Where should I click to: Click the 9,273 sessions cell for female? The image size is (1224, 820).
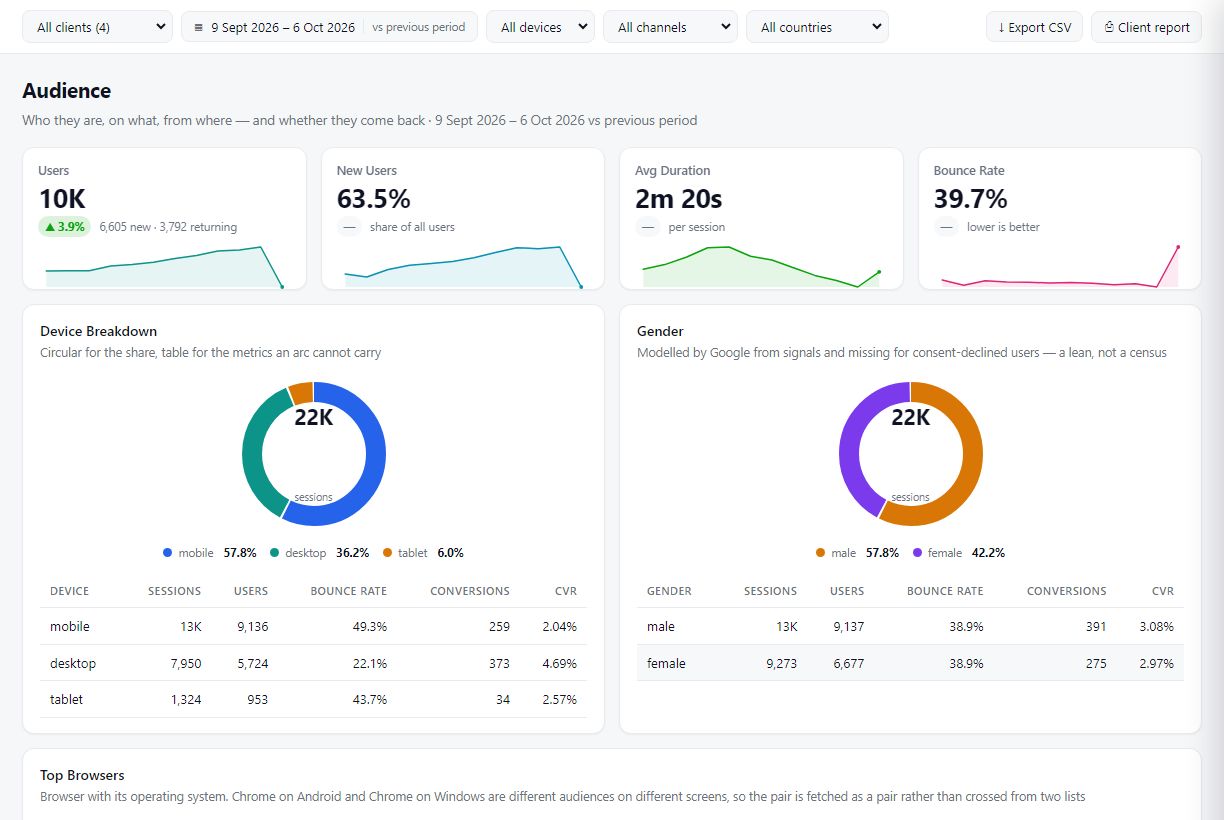(x=781, y=663)
